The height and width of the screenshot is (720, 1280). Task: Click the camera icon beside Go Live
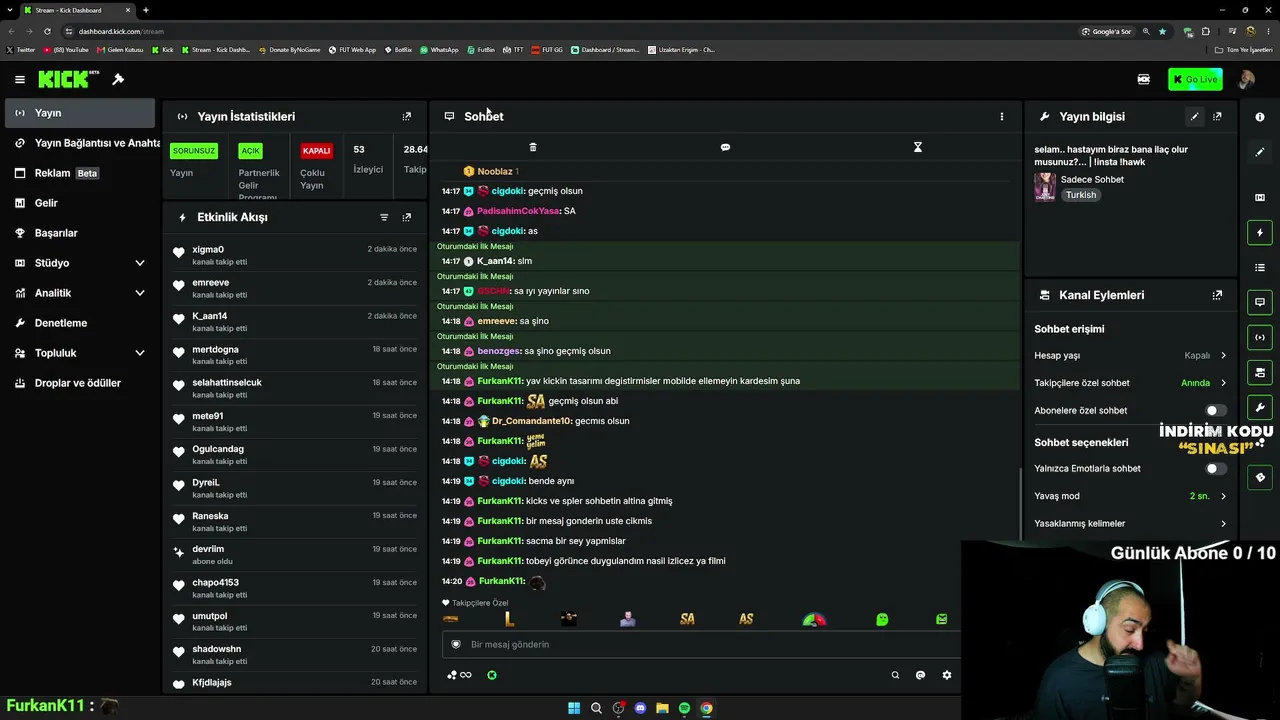tap(1144, 79)
